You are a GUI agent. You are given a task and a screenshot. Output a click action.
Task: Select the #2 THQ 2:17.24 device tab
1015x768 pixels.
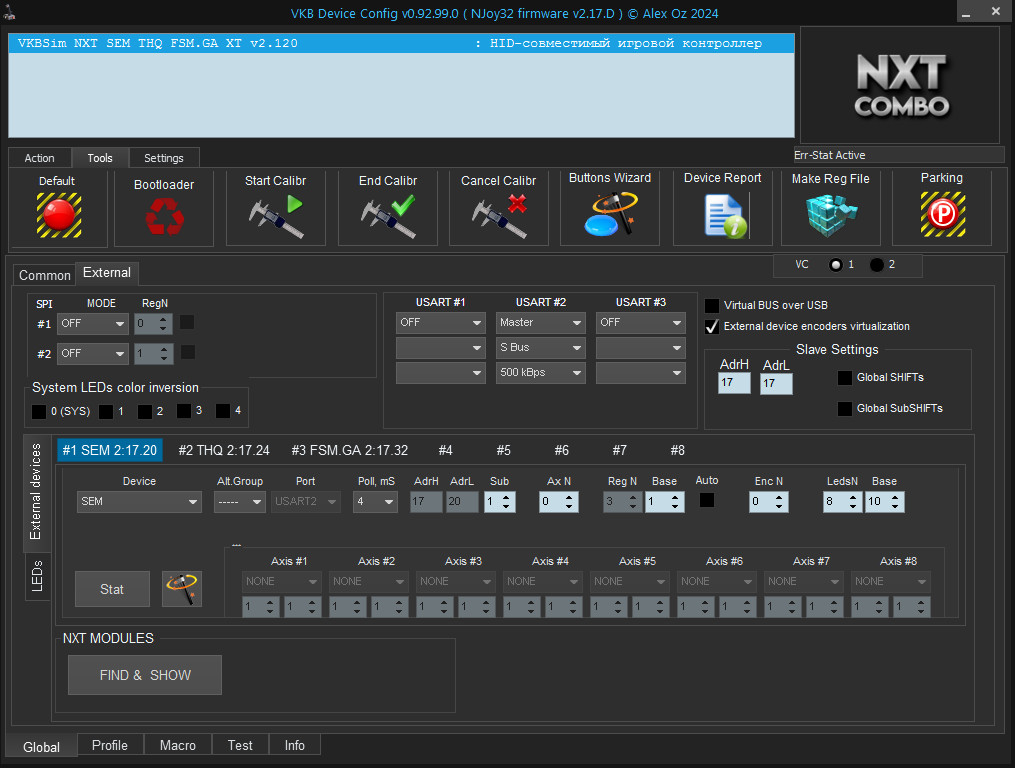tap(224, 450)
